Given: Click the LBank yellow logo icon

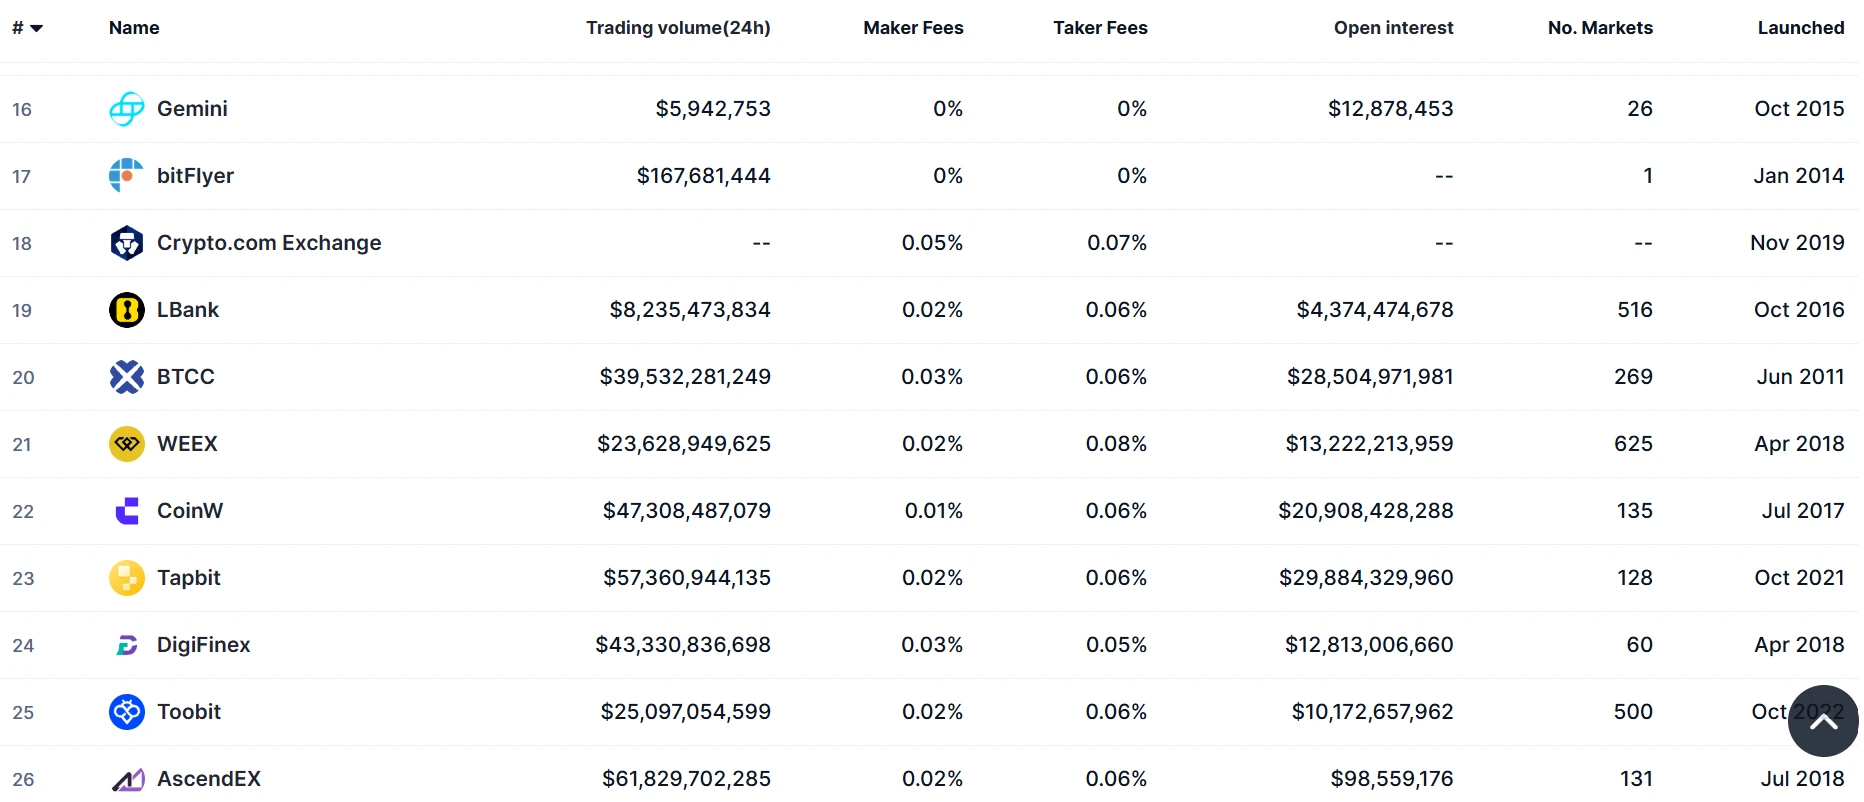Looking at the screenshot, I should (127, 310).
